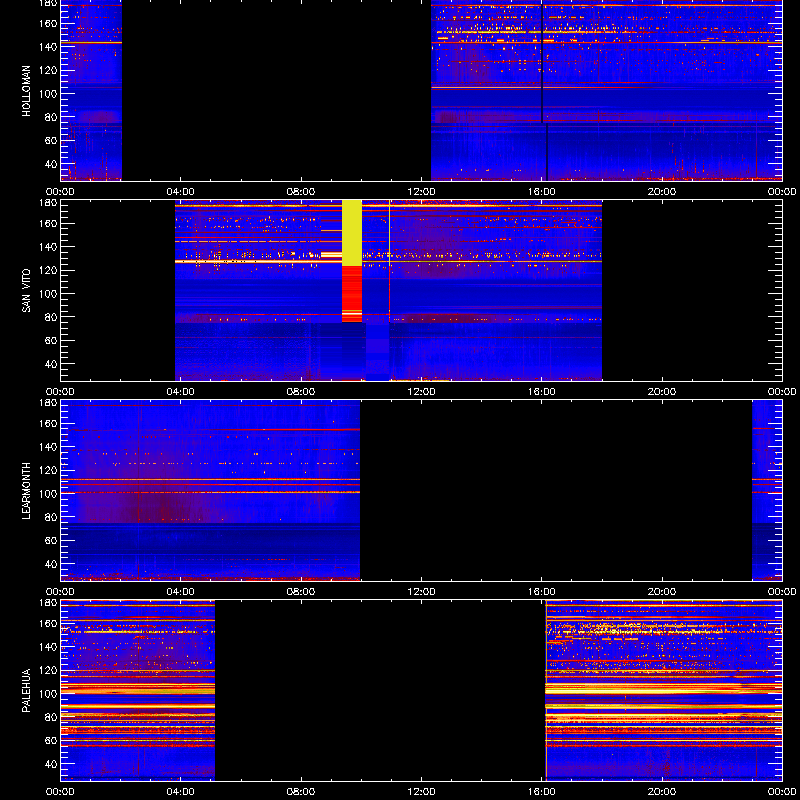Image resolution: width=800 pixels, height=800 pixels.
Task: Click the 08:00 time label under San Vito plot
Action: pyautogui.click(x=301, y=392)
